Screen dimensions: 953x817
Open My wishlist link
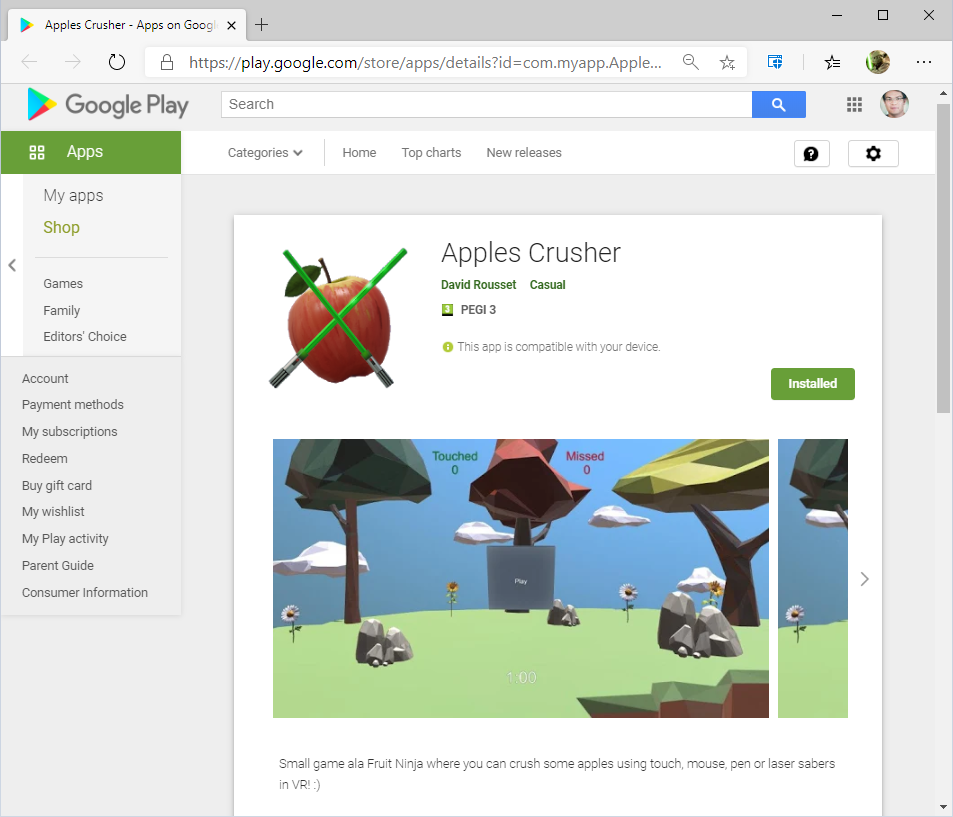[53, 512]
